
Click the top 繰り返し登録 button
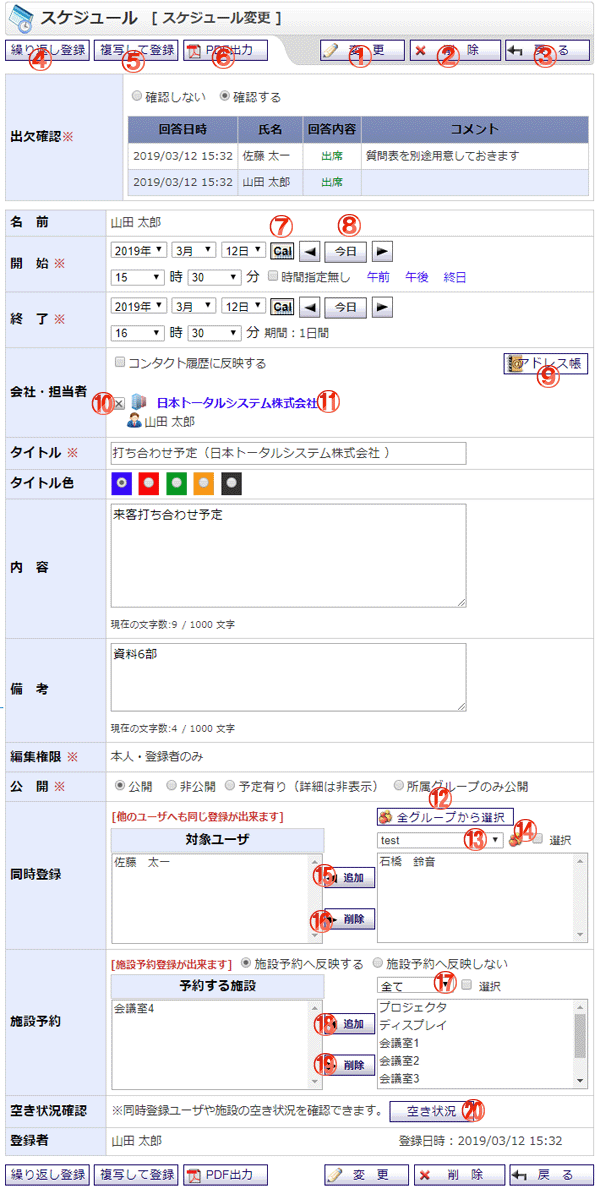(x=47, y=50)
